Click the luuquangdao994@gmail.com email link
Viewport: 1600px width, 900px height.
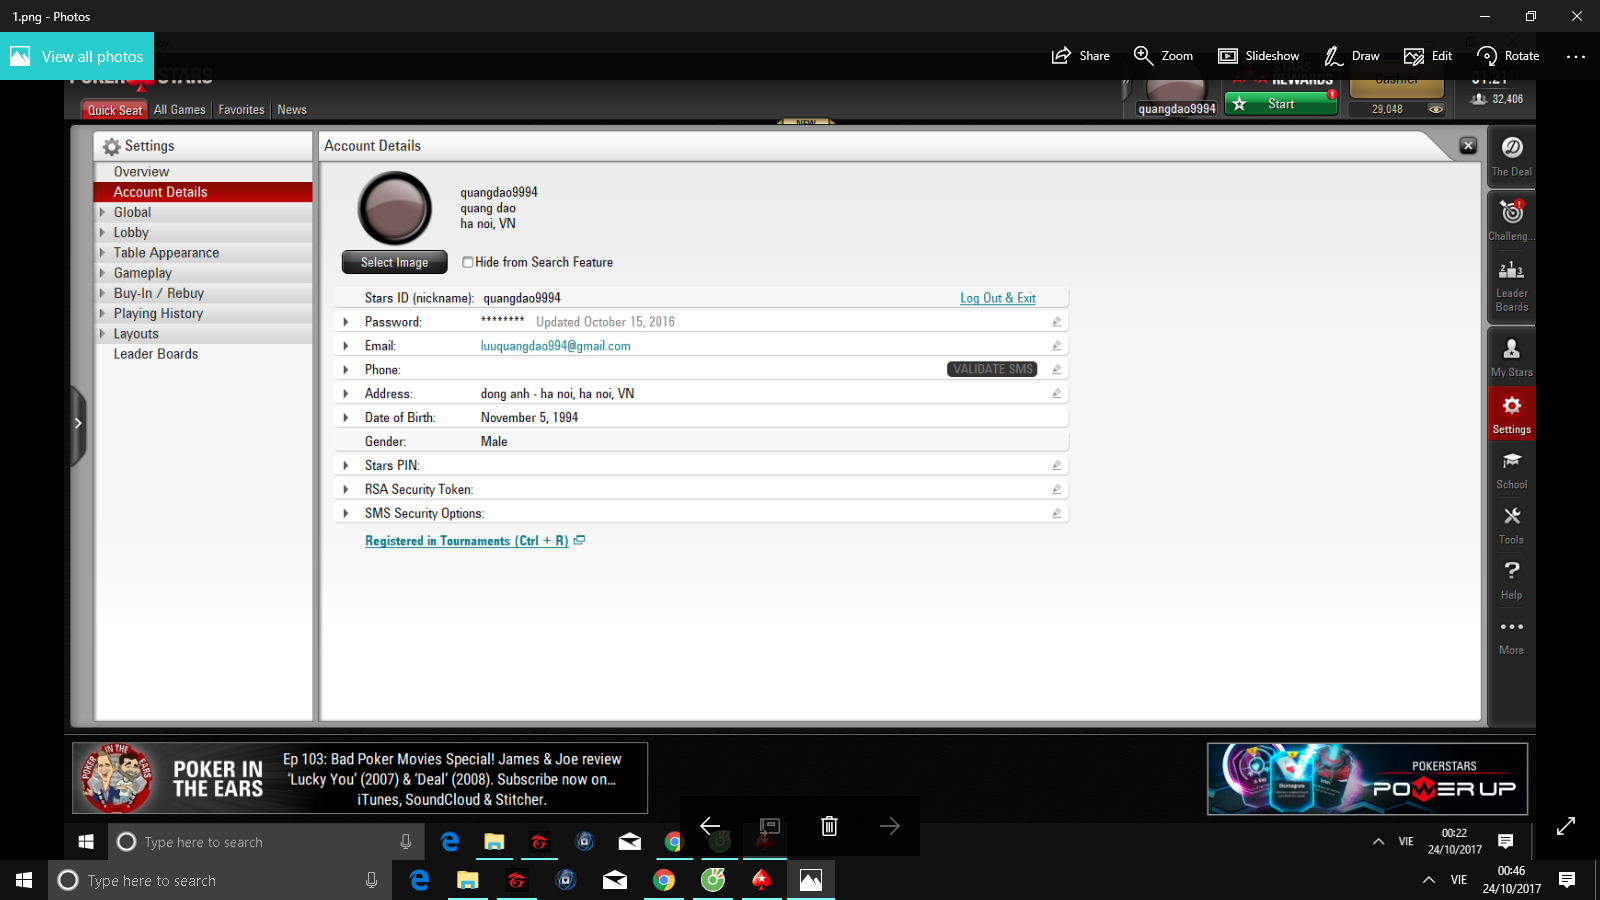click(556, 346)
